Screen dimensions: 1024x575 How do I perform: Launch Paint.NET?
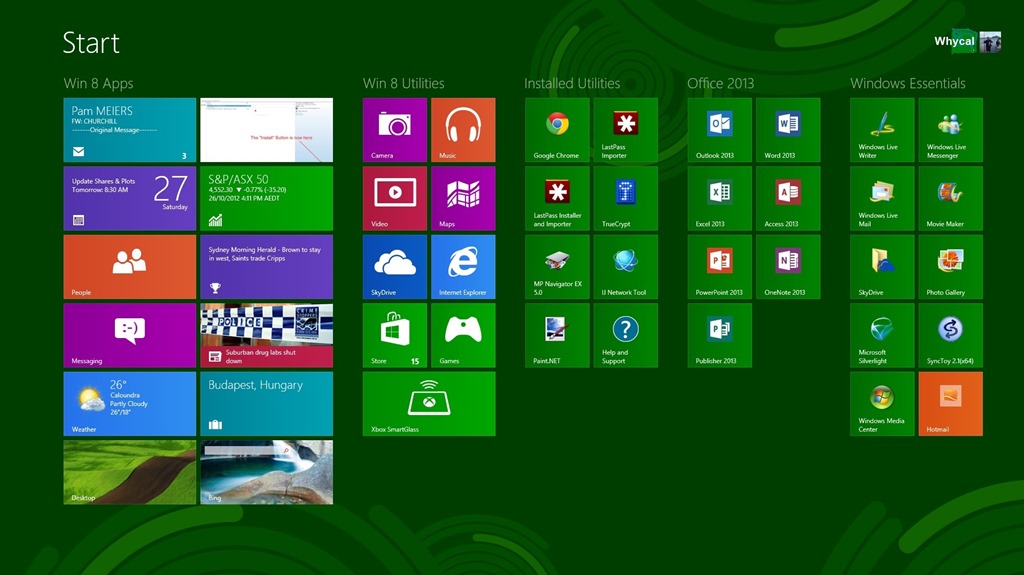click(x=557, y=335)
